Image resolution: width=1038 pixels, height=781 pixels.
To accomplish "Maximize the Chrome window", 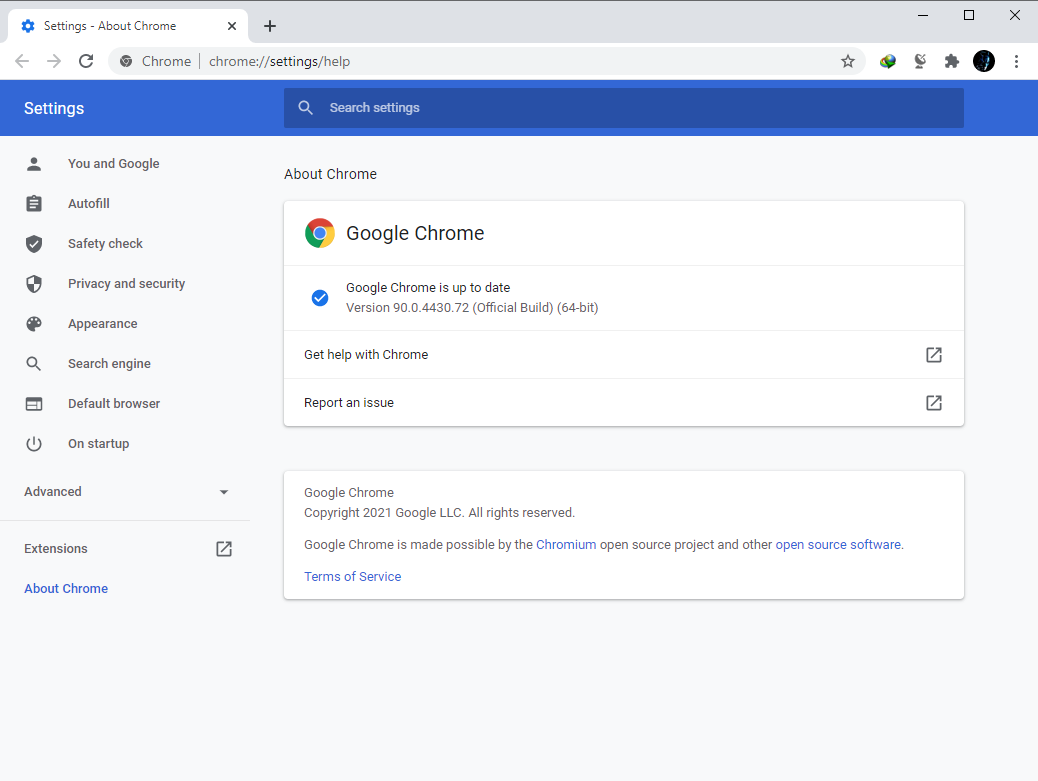I will [x=968, y=15].
